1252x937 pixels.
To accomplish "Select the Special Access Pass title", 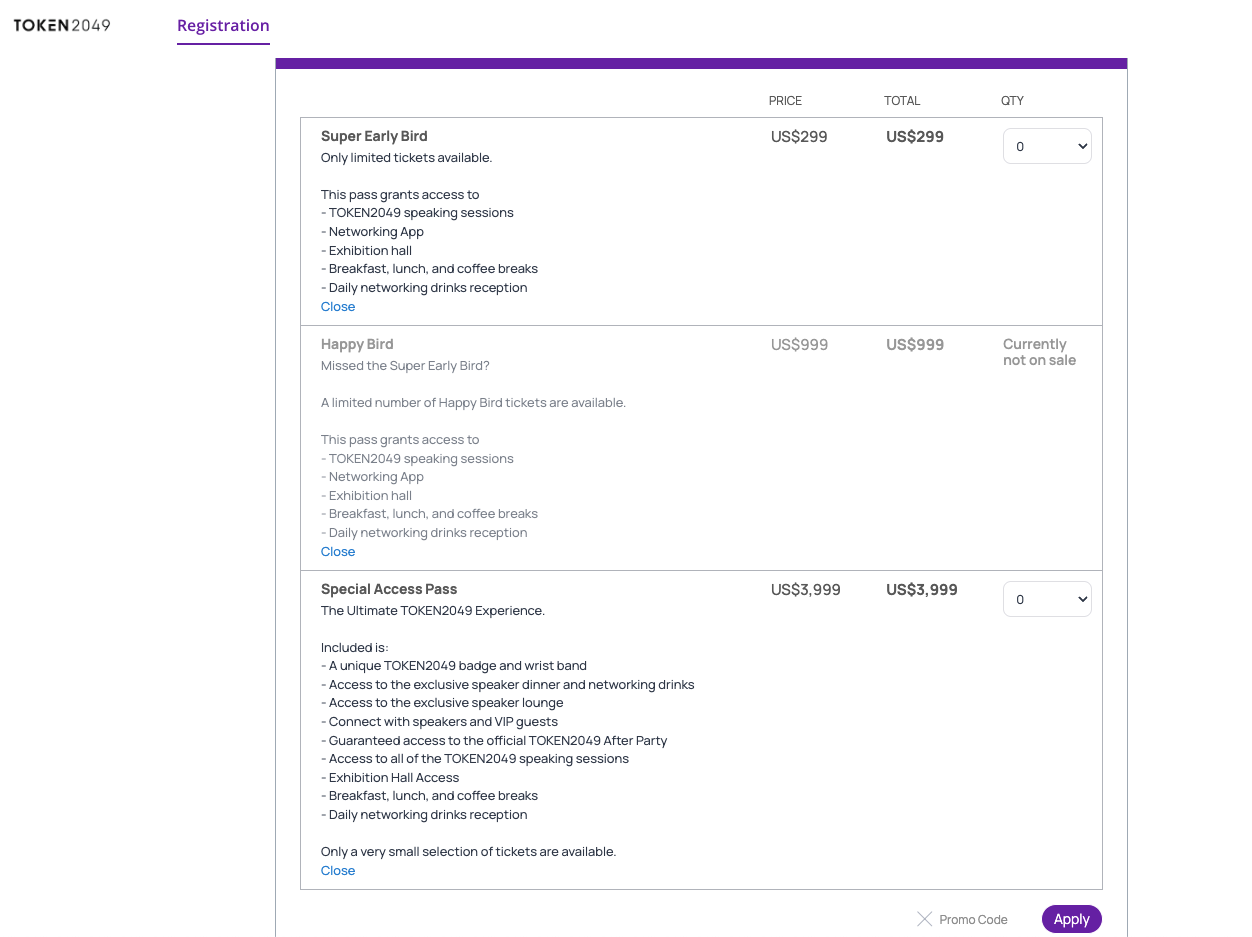I will click(x=389, y=590).
